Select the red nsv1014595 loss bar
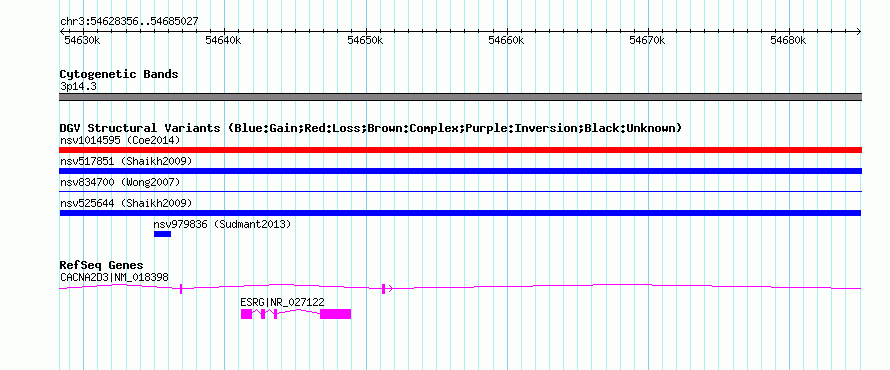The width and height of the screenshot is (890, 370). pyautogui.click(x=460, y=150)
